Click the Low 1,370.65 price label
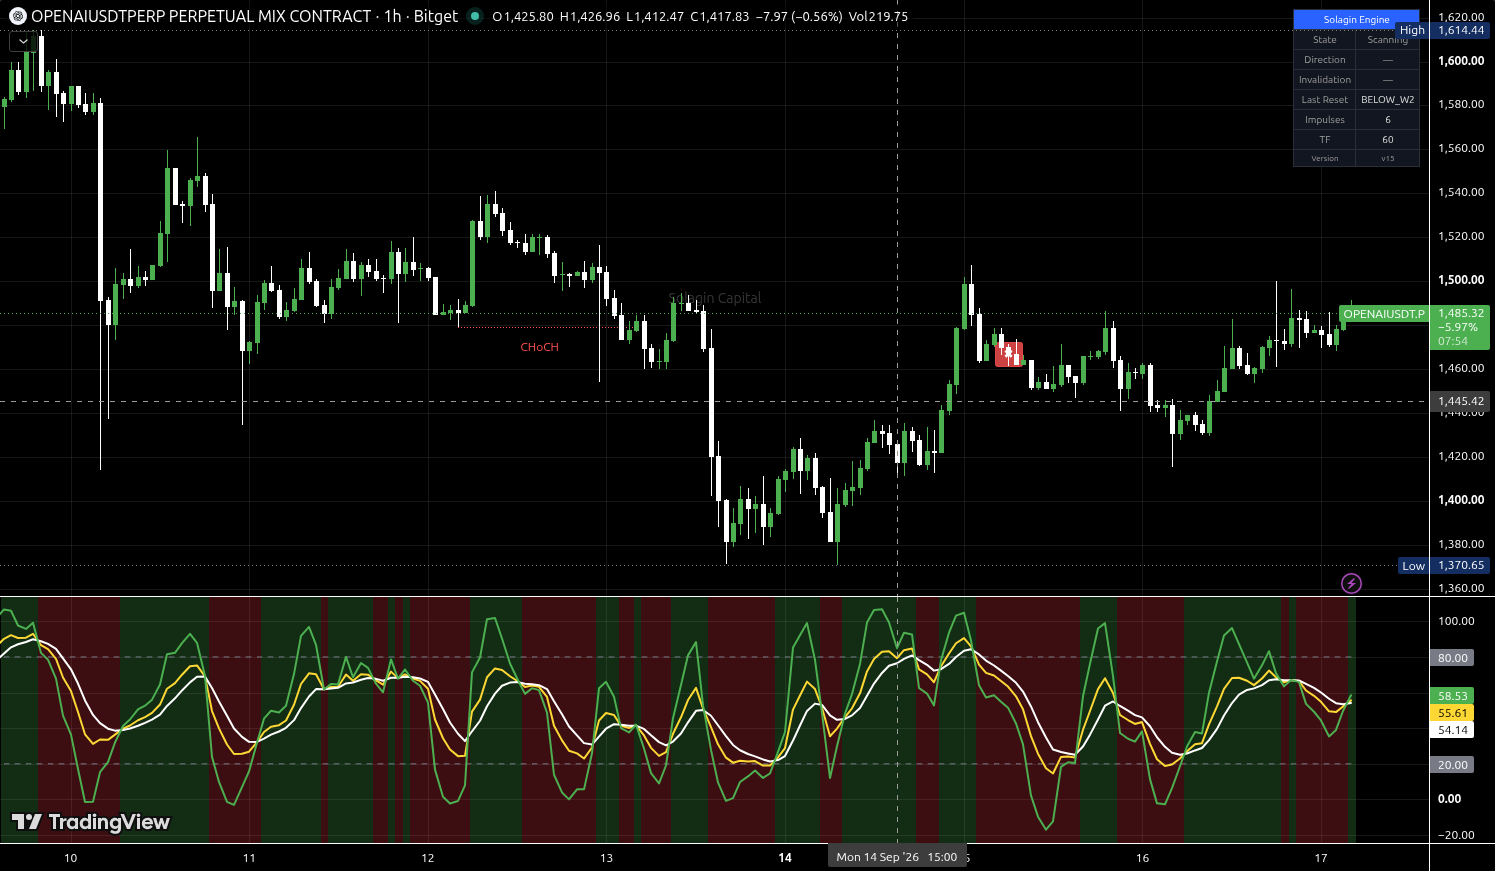1495x871 pixels. point(1444,565)
